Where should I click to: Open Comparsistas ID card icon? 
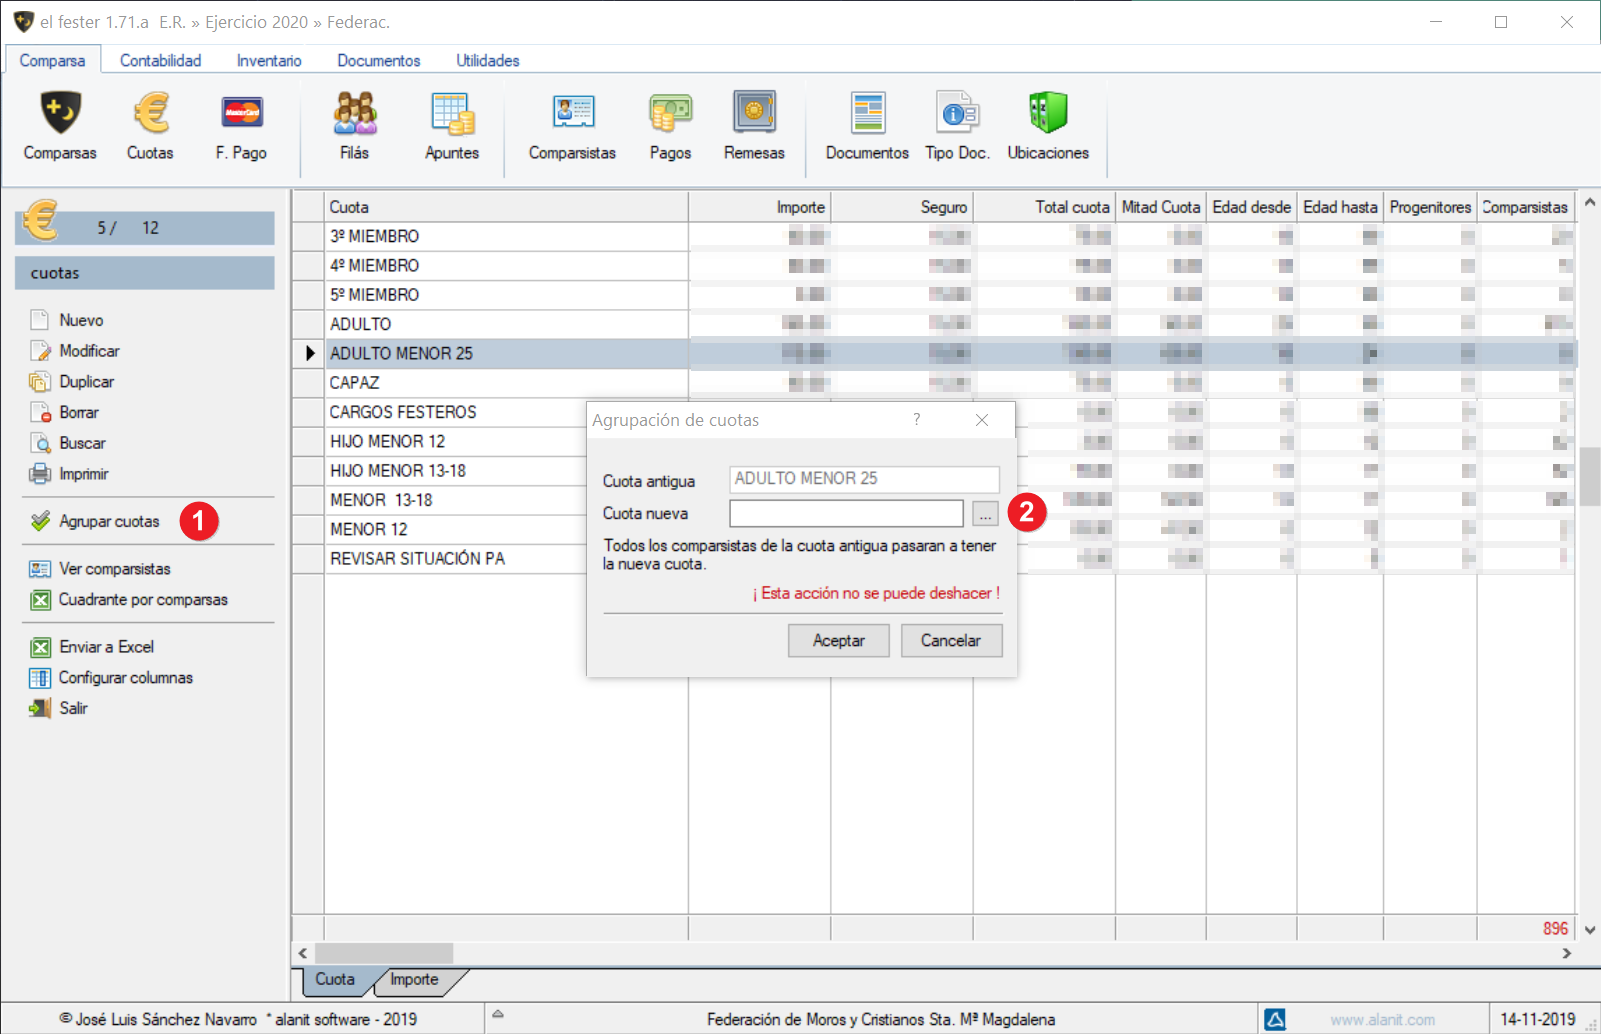(x=572, y=115)
